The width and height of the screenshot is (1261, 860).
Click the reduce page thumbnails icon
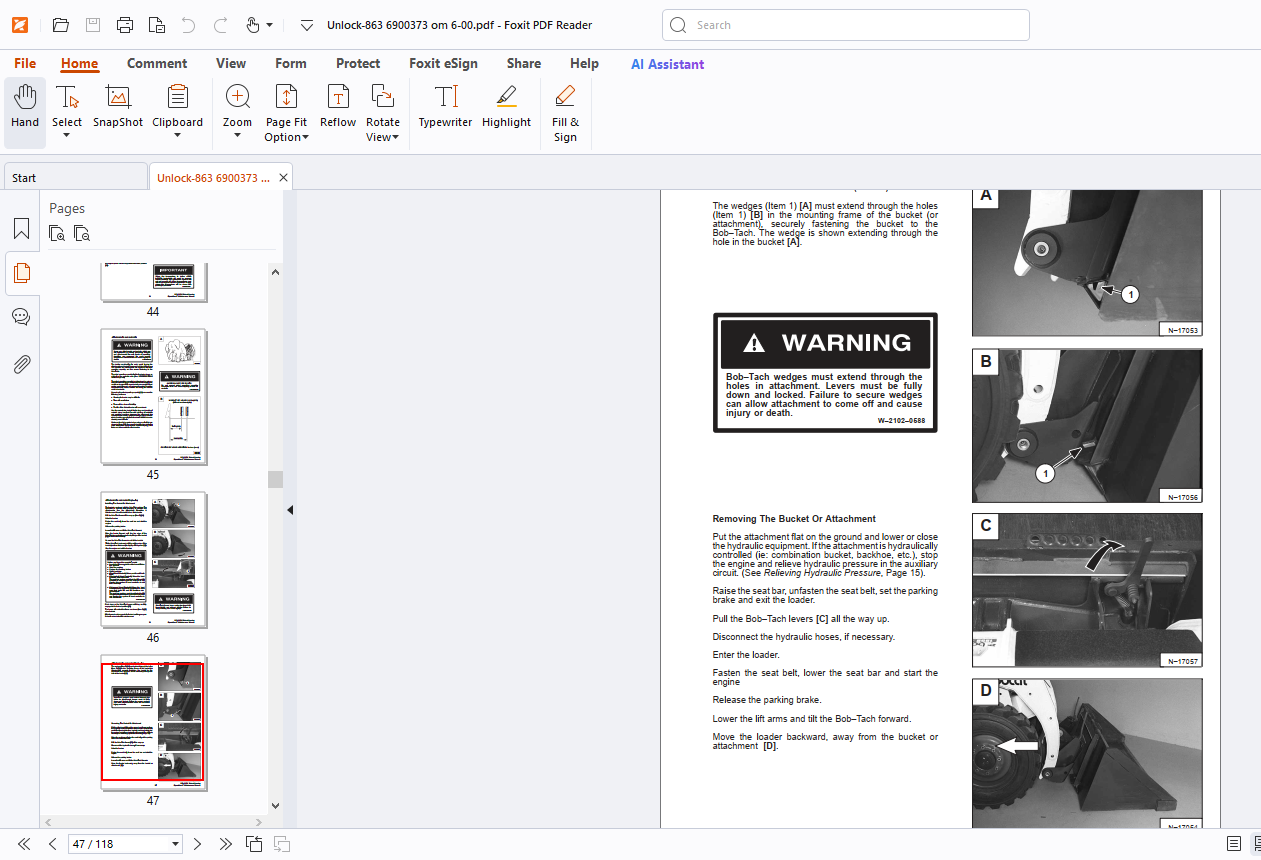pyautogui.click(x=82, y=234)
